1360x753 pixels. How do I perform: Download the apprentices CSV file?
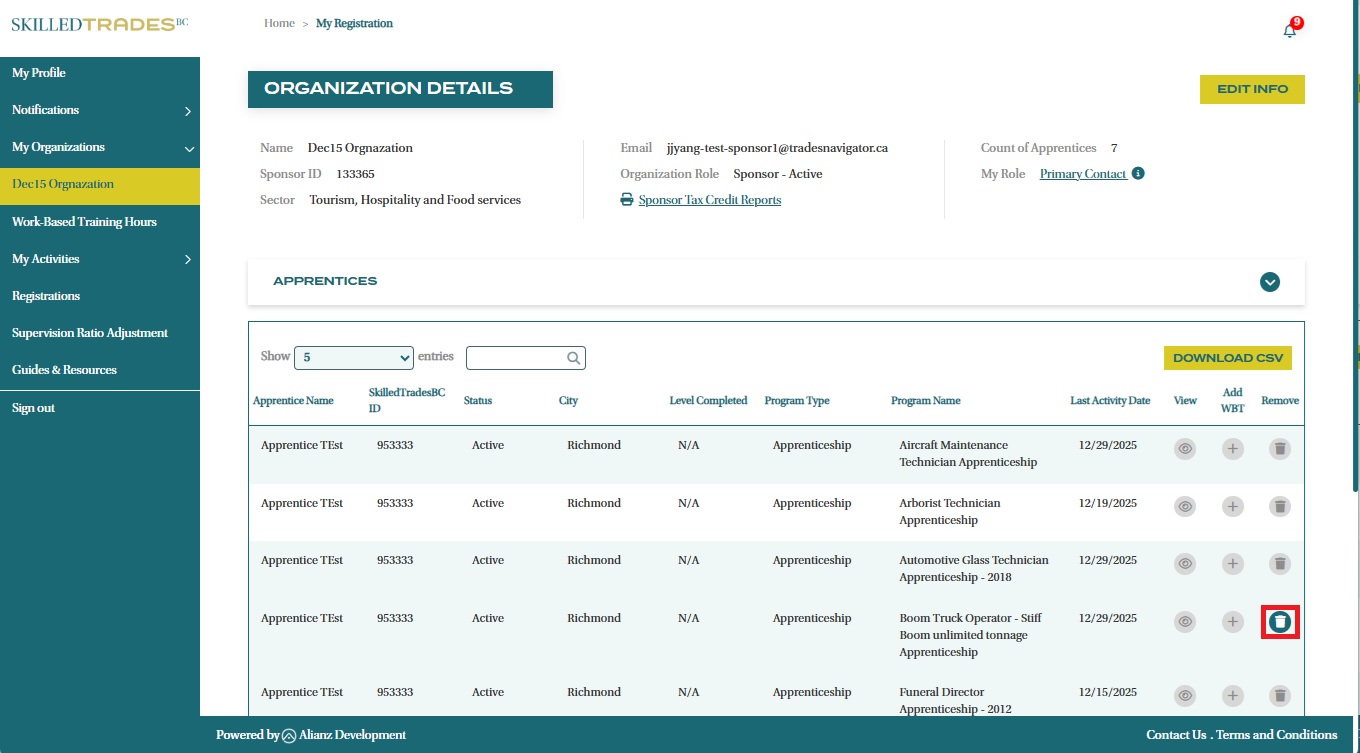click(x=1227, y=358)
